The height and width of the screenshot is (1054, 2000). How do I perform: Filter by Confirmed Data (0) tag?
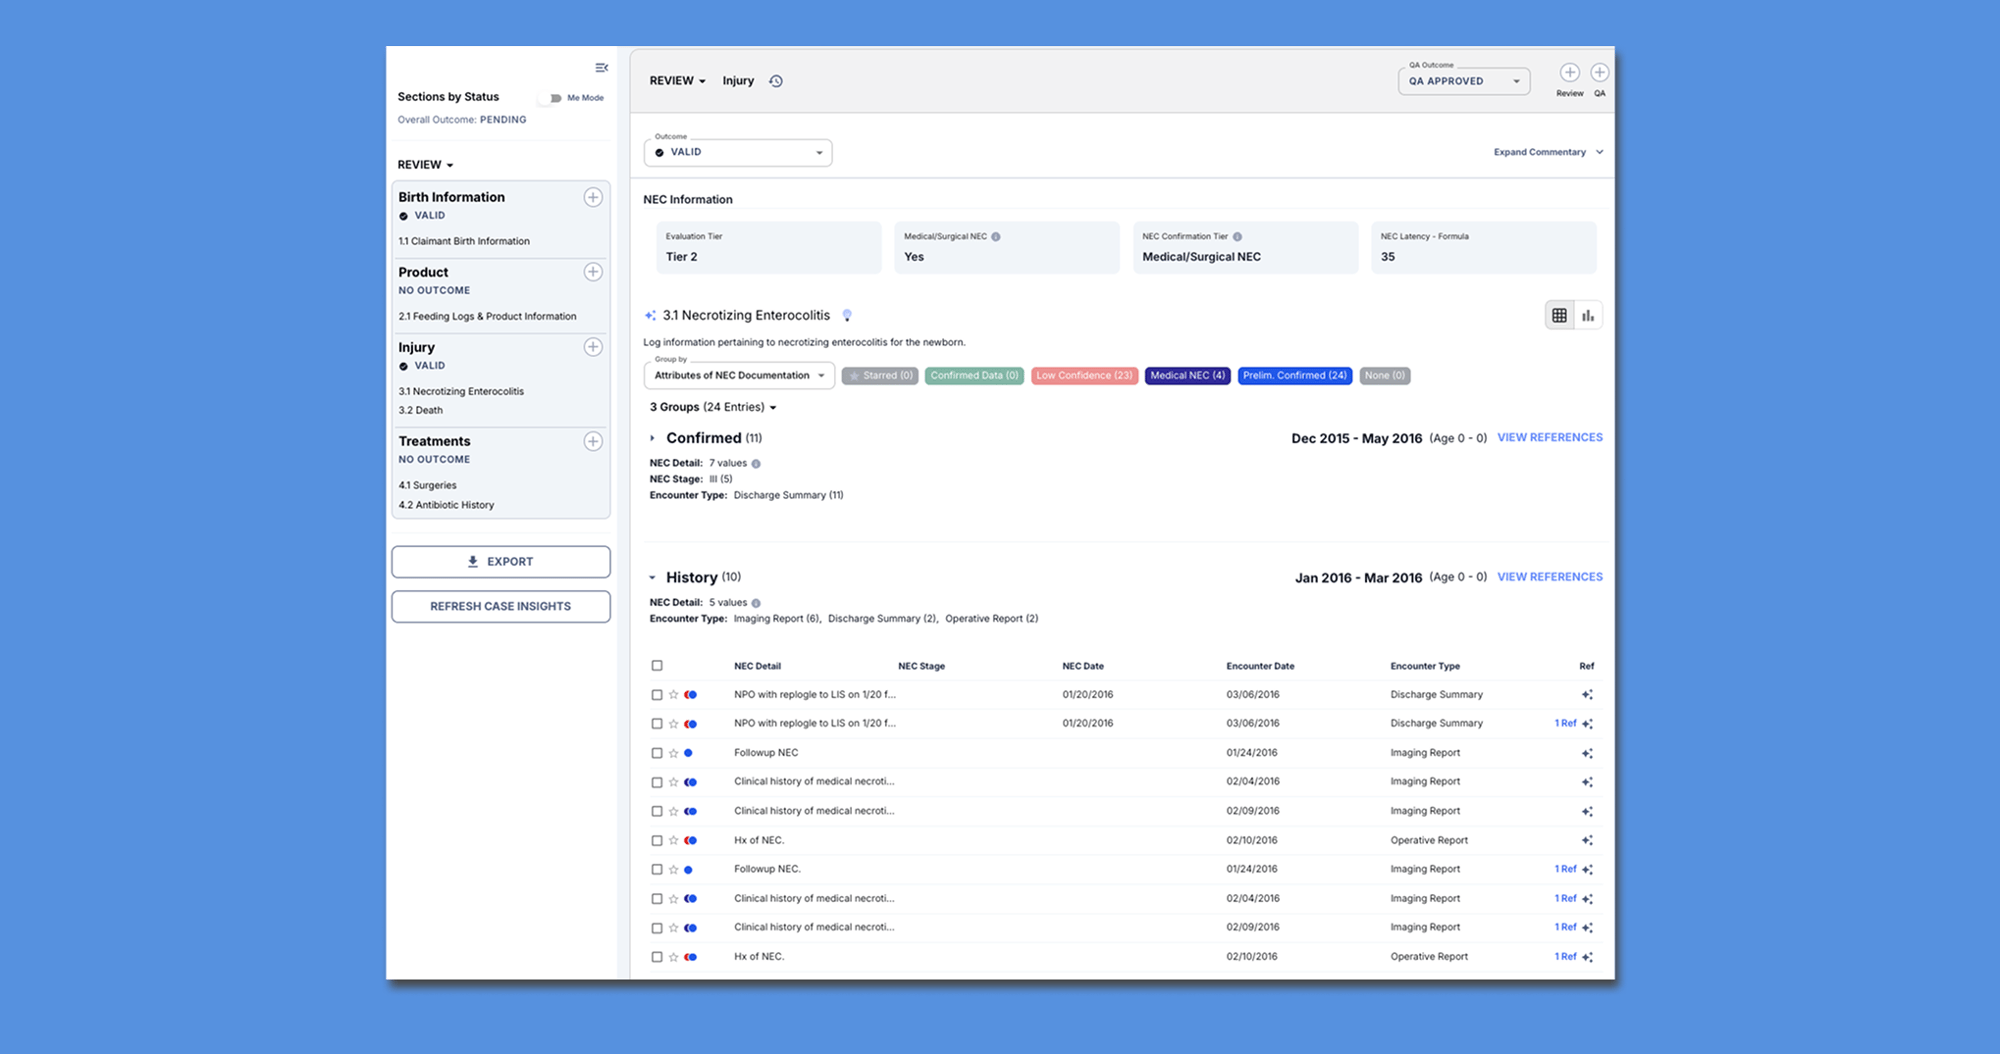tap(974, 376)
